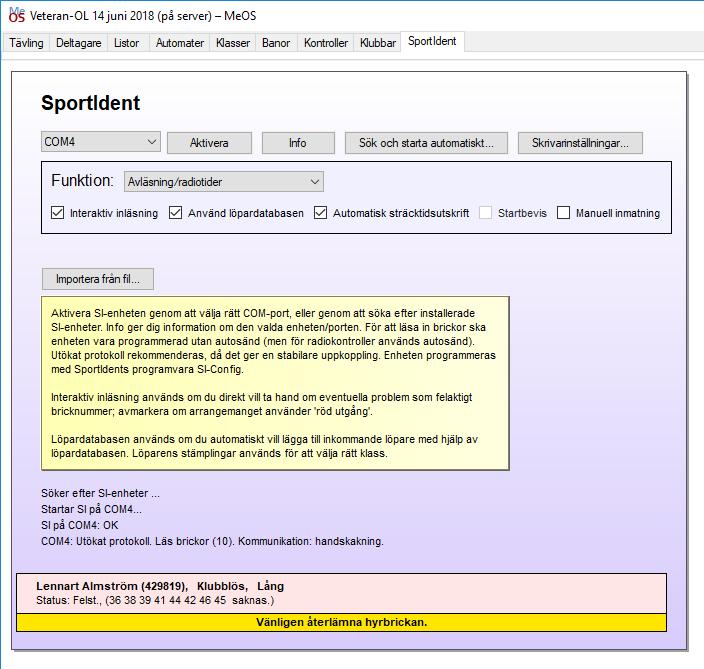704x669 pixels.
Task: Click the Funktion label
Action: click(x=83, y=180)
